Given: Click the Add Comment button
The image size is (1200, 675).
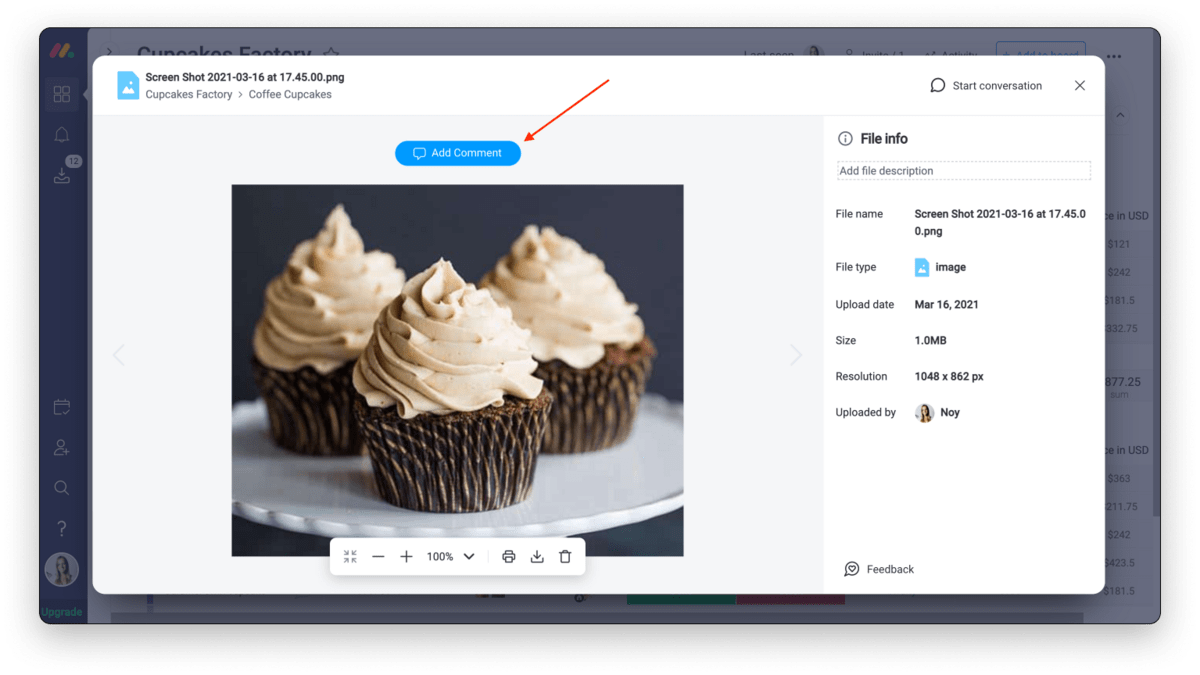Looking at the screenshot, I should pos(457,153).
